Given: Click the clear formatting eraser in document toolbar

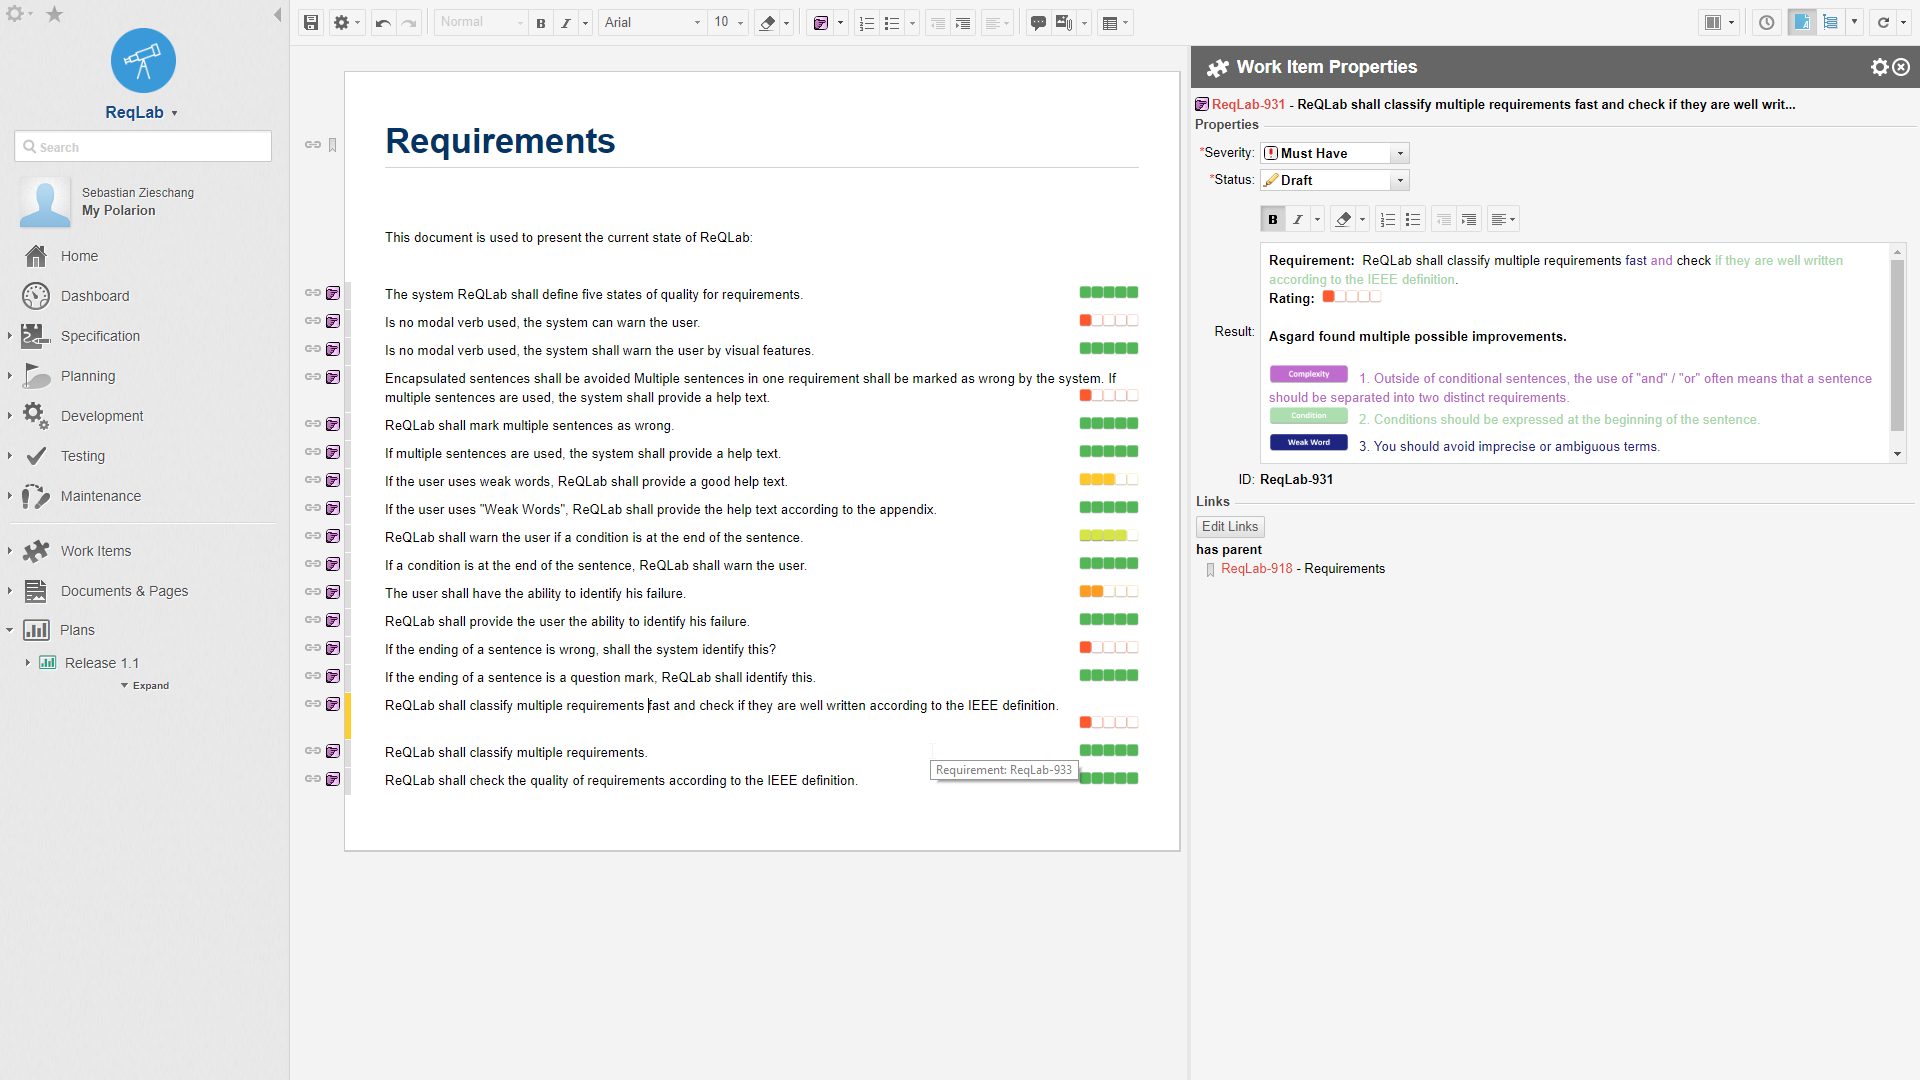Looking at the screenshot, I should click(x=767, y=23).
